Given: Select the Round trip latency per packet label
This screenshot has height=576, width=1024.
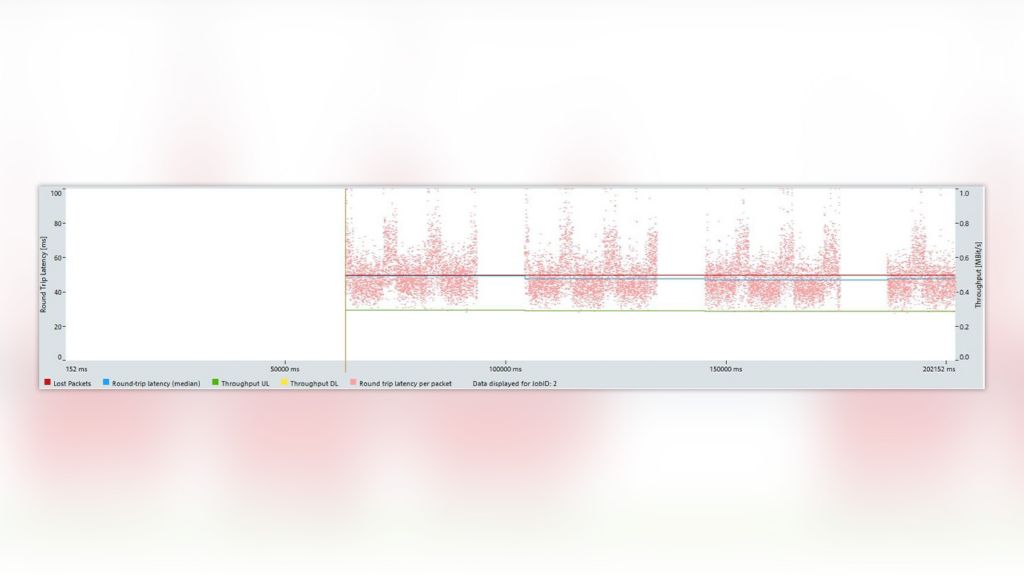Looking at the screenshot, I should [x=406, y=383].
